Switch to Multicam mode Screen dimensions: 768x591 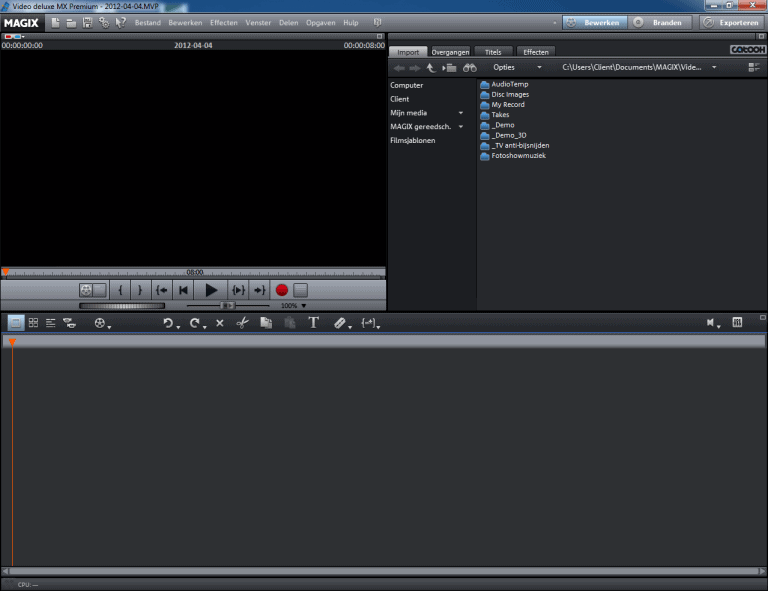[x=70, y=323]
